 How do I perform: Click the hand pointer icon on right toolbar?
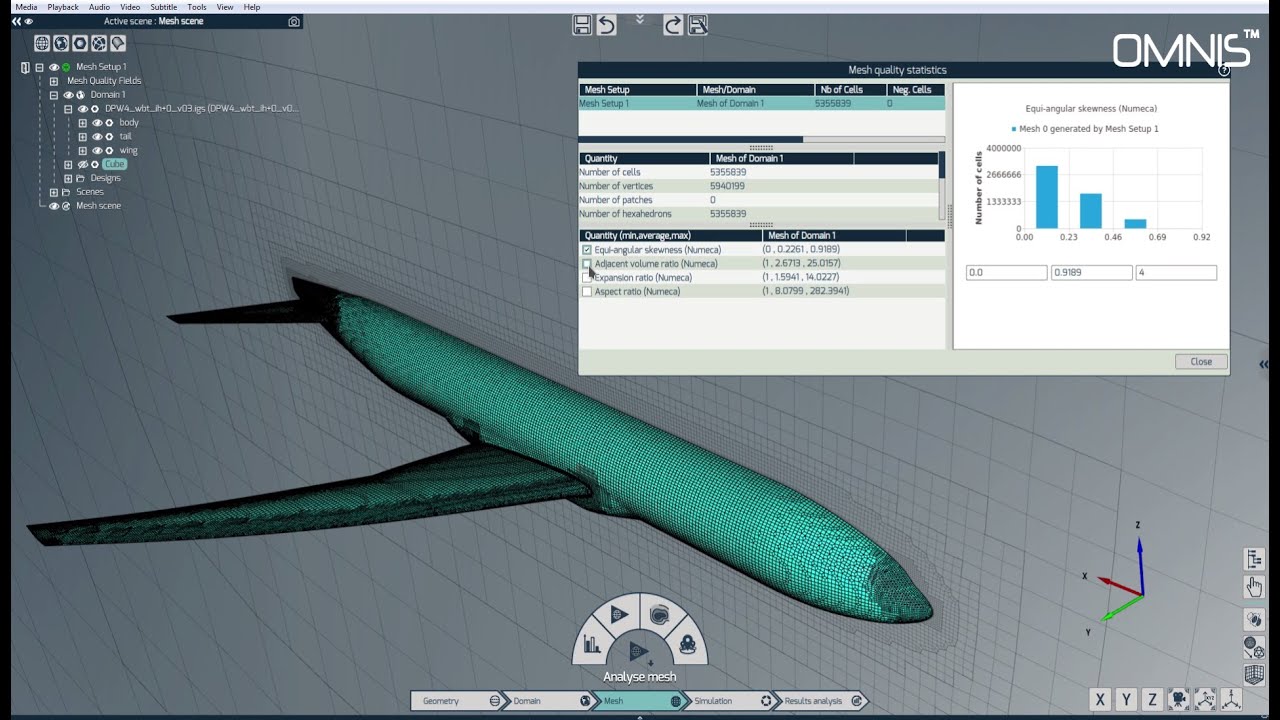point(1254,587)
